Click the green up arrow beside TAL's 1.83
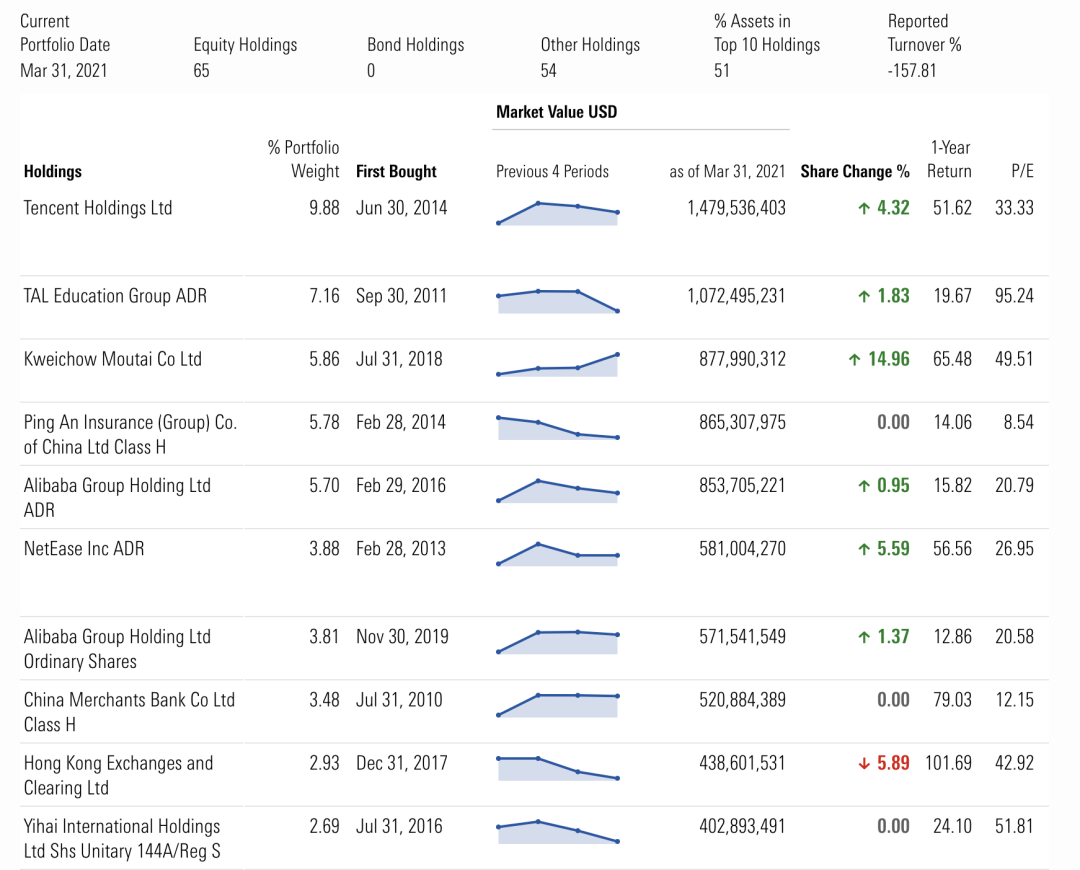The image size is (1080, 870). 864,296
